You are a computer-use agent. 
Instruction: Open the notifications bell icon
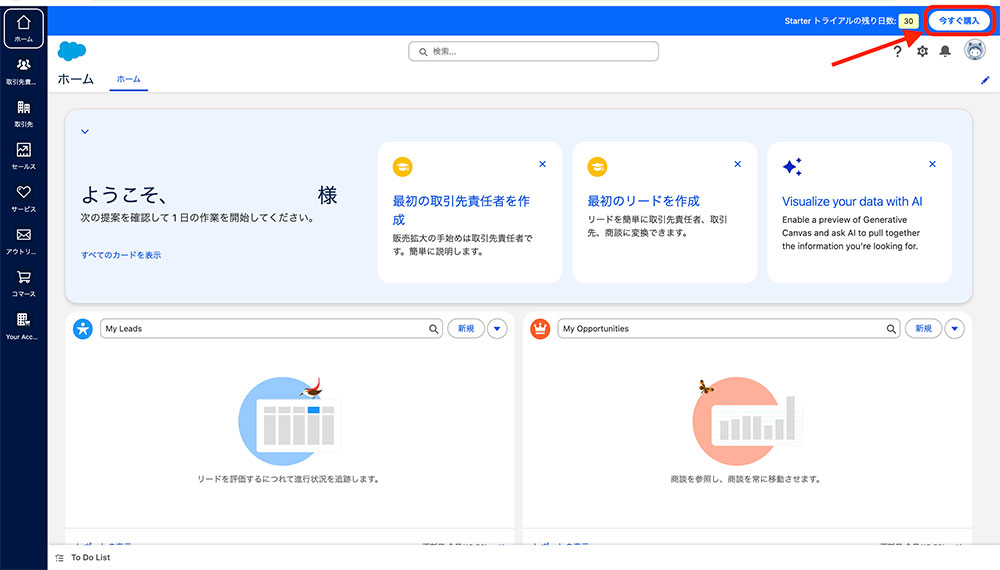945,51
